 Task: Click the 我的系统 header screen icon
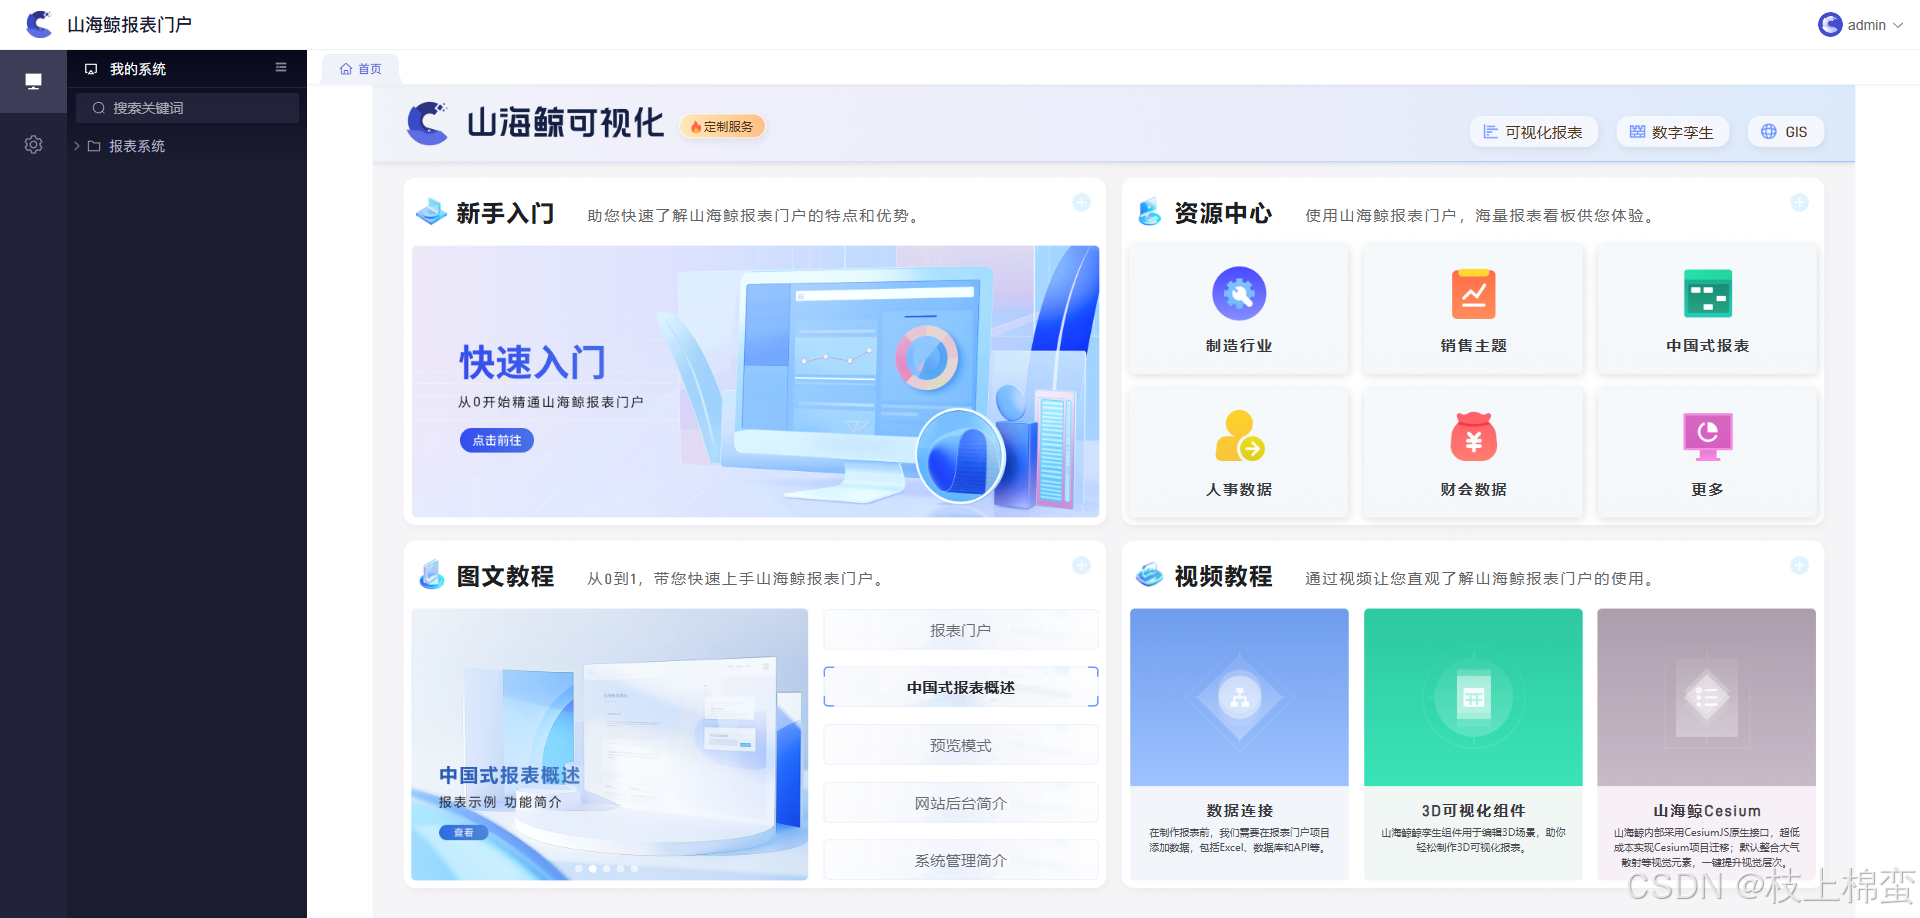click(91, 69)
